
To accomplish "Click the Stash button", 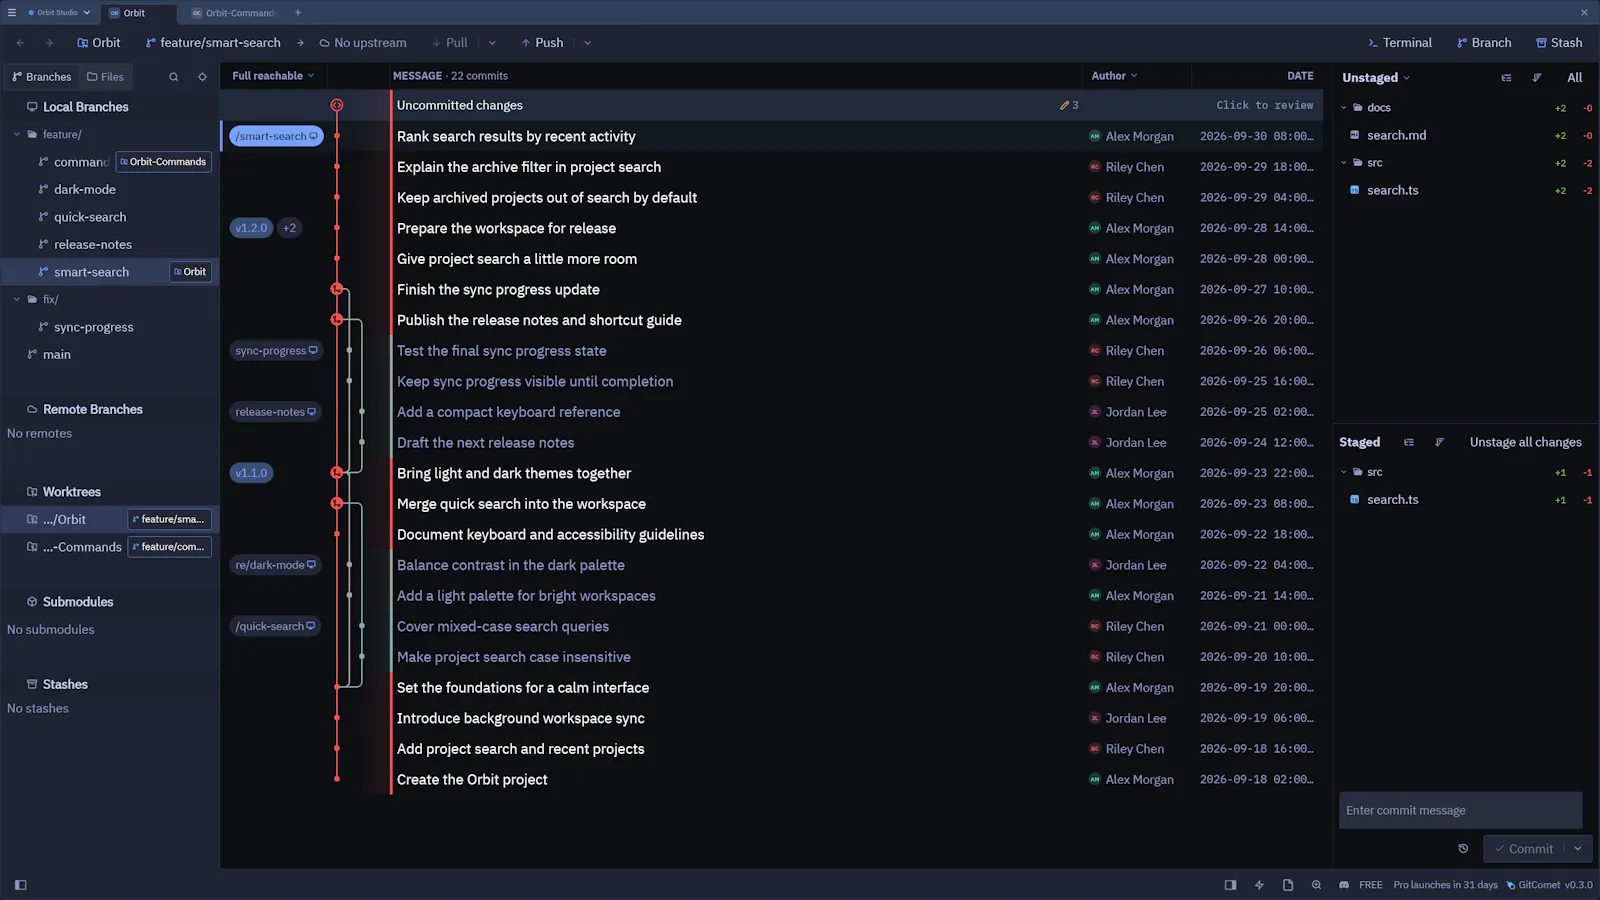I will 1559,43.
